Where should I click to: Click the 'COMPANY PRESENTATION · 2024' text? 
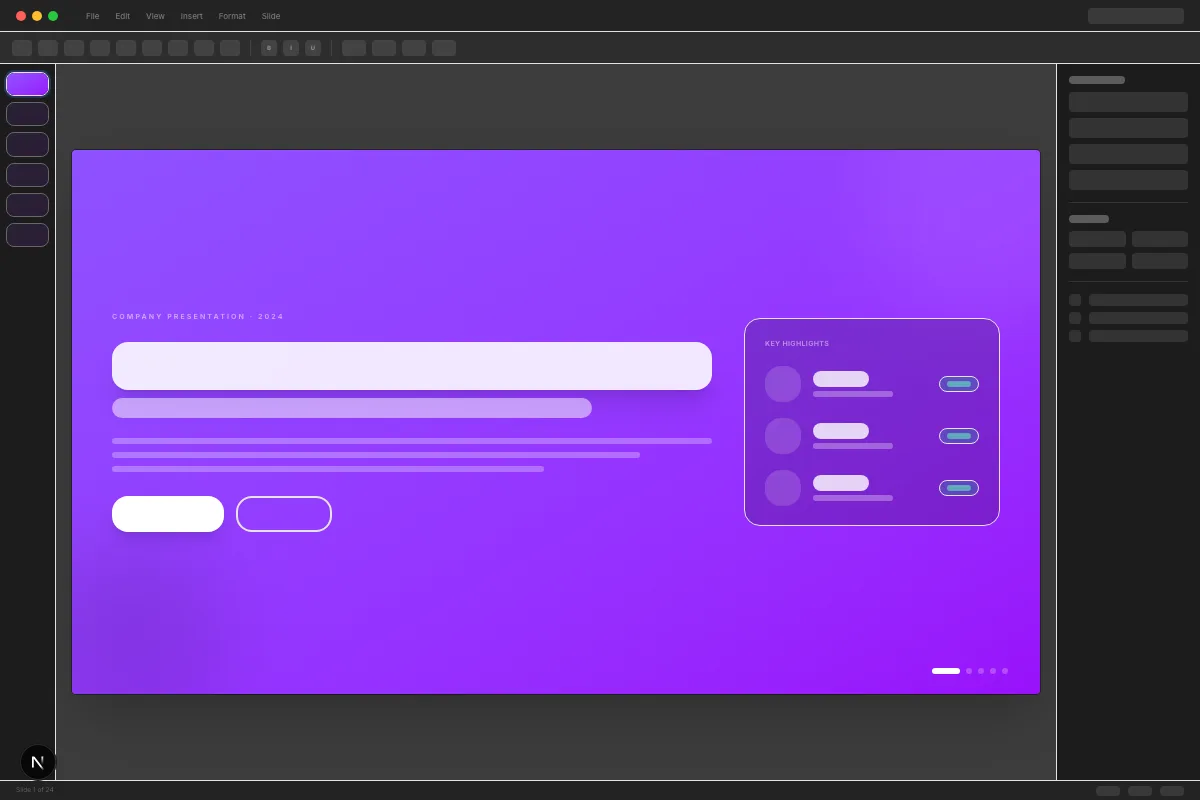click(x=198, y=316)
